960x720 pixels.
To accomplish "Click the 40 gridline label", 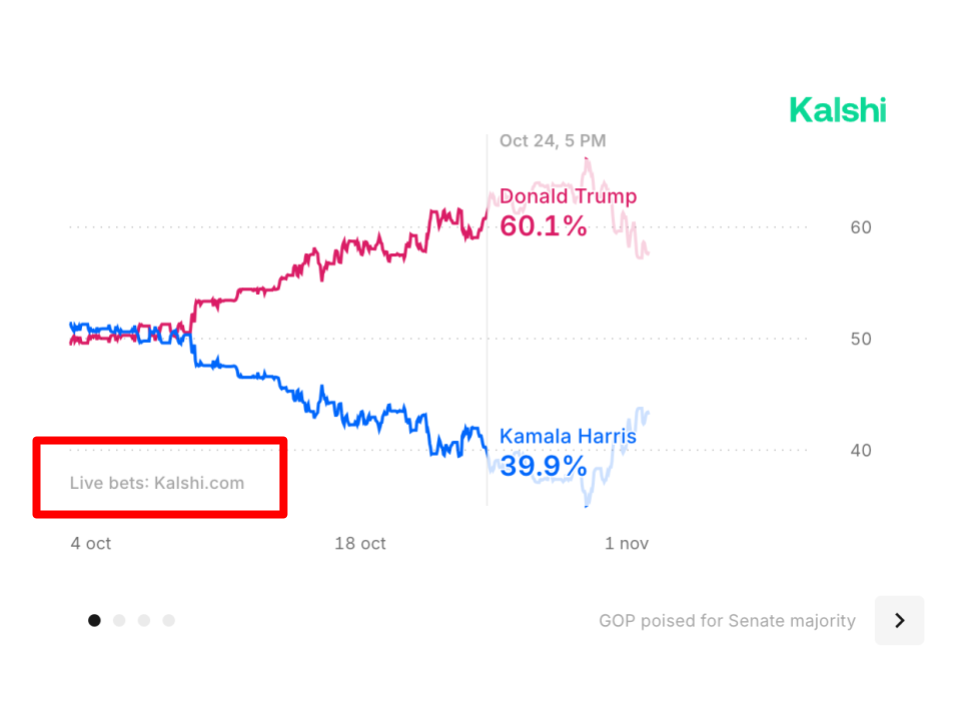I will pos(860,451).
